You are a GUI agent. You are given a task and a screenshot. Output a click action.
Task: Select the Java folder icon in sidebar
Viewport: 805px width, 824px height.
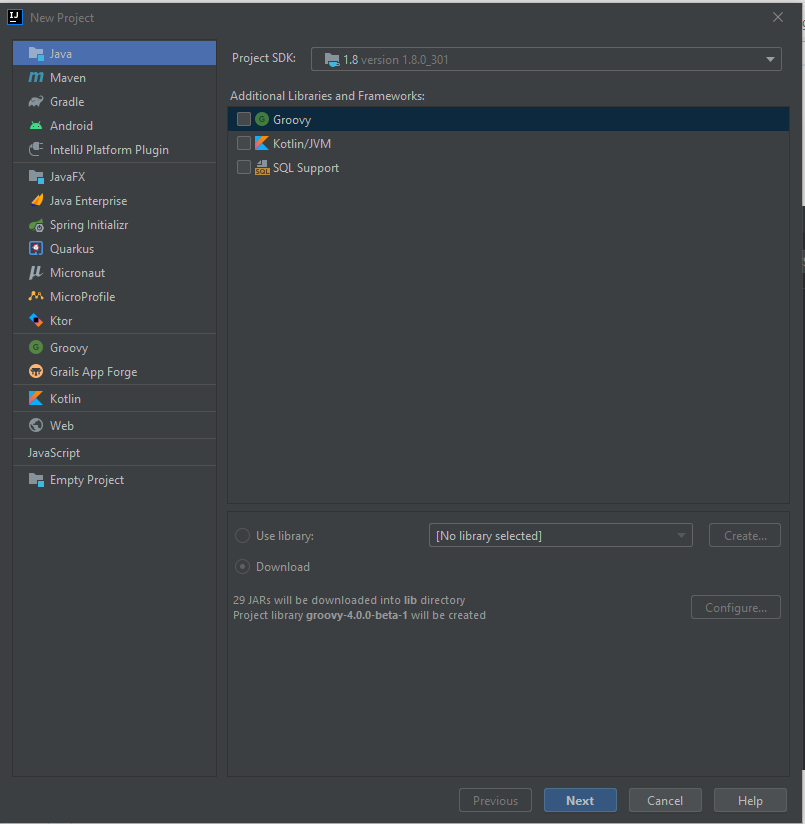coord(36,54)
